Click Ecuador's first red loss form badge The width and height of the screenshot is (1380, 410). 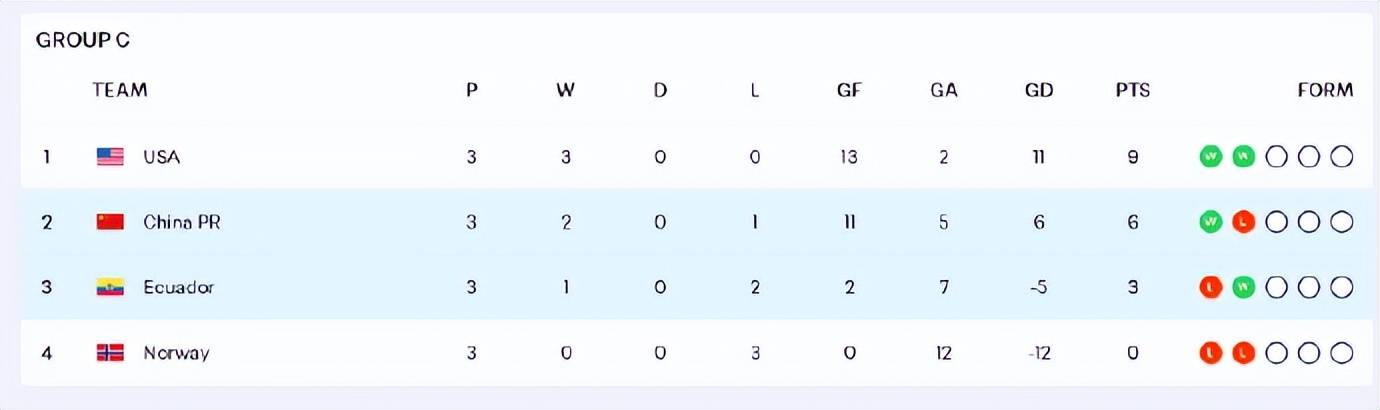[x=1211, y=287]
